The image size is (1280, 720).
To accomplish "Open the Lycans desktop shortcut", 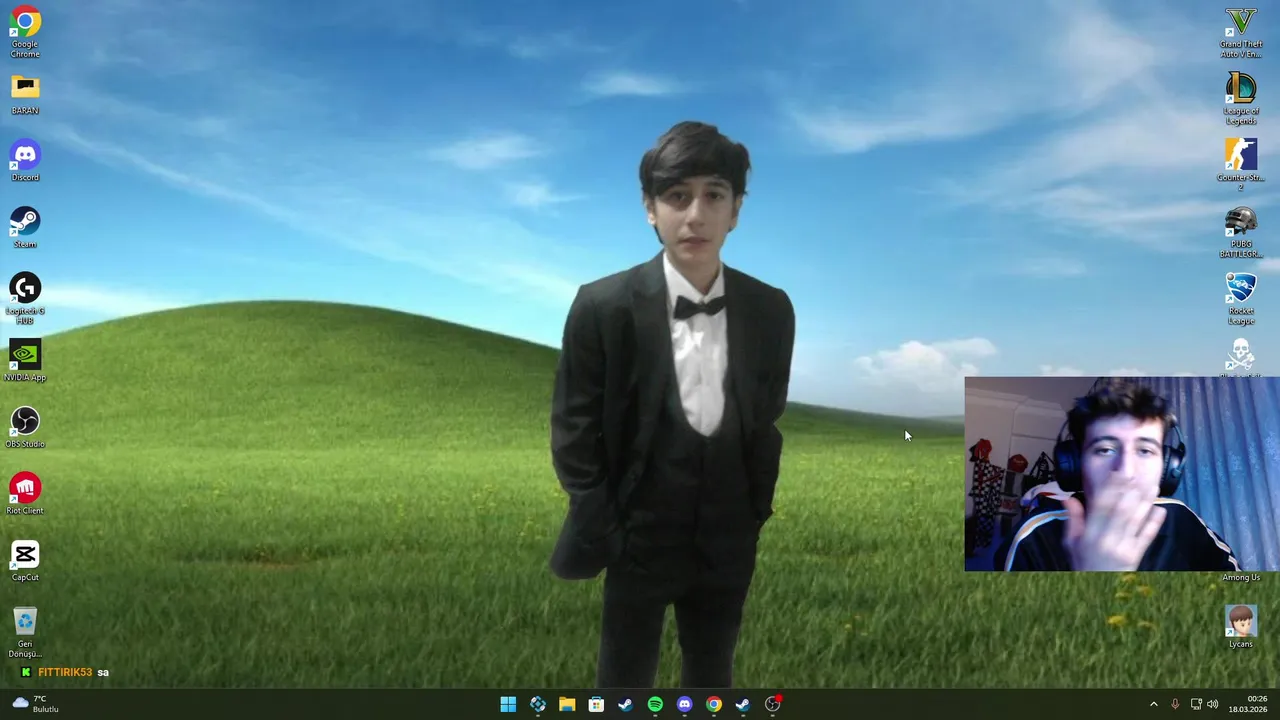I will [1241, 627].
